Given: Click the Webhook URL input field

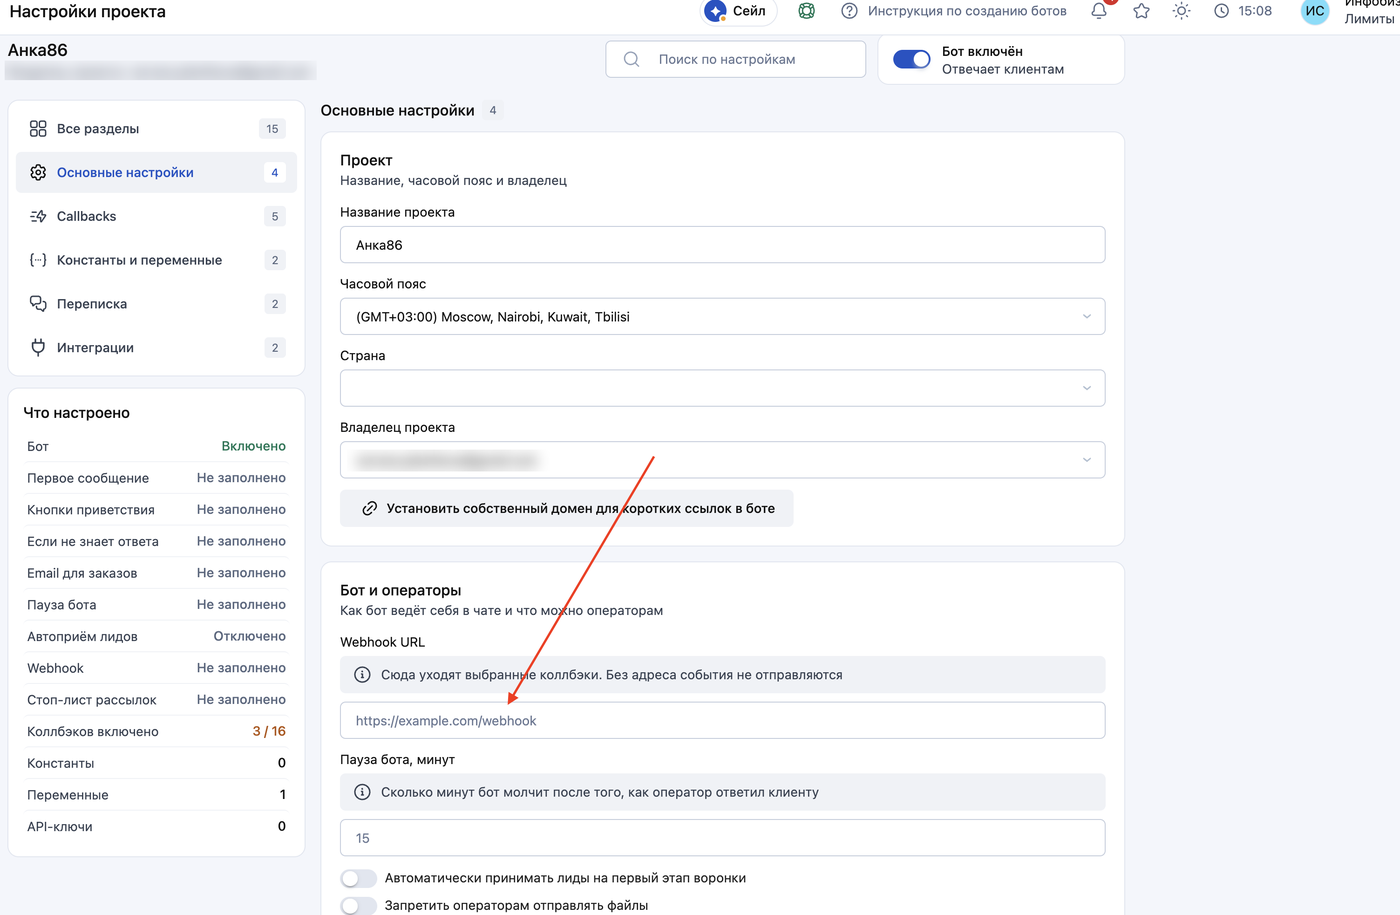Looking at the screenshot, I should pos(722,720).
